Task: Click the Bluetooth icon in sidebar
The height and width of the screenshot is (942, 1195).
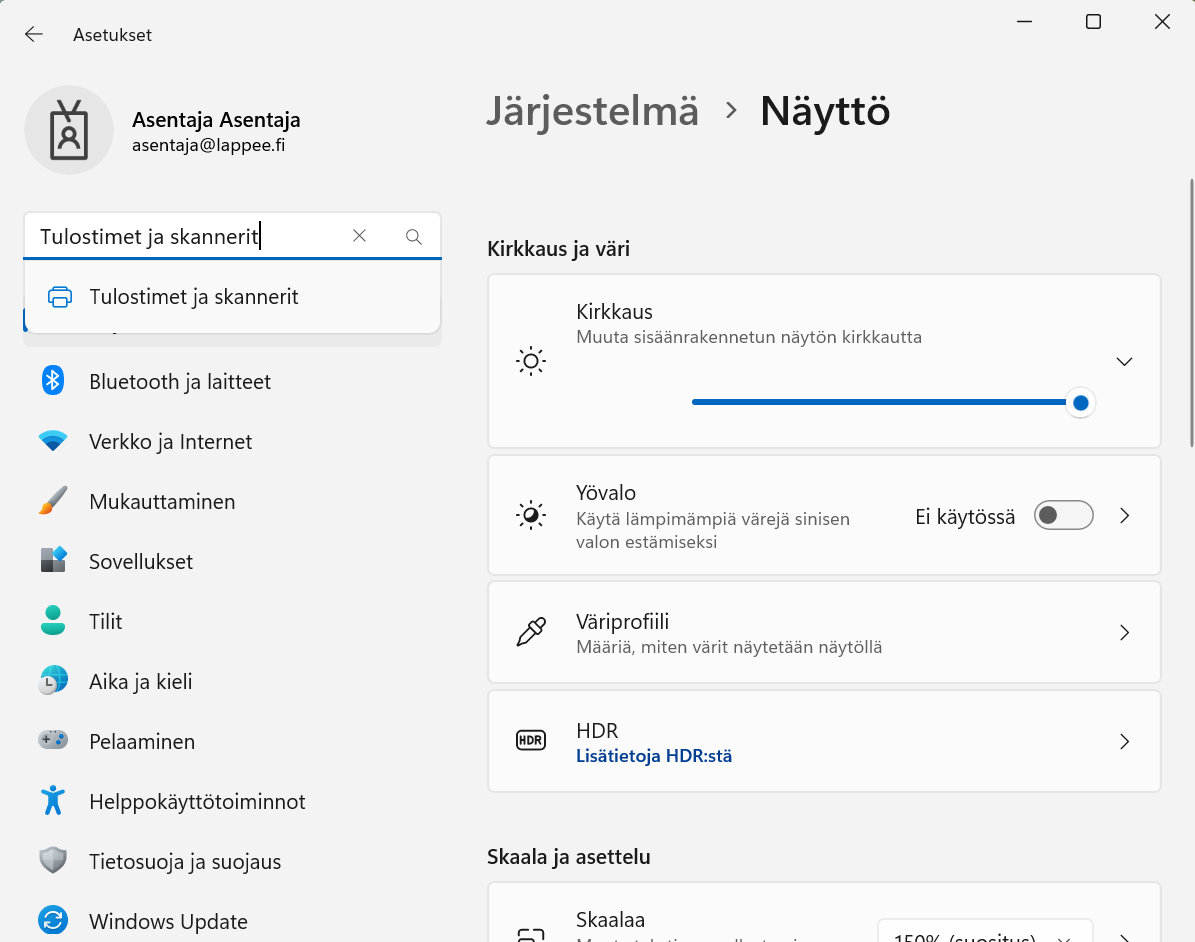Action: [53, 380]
